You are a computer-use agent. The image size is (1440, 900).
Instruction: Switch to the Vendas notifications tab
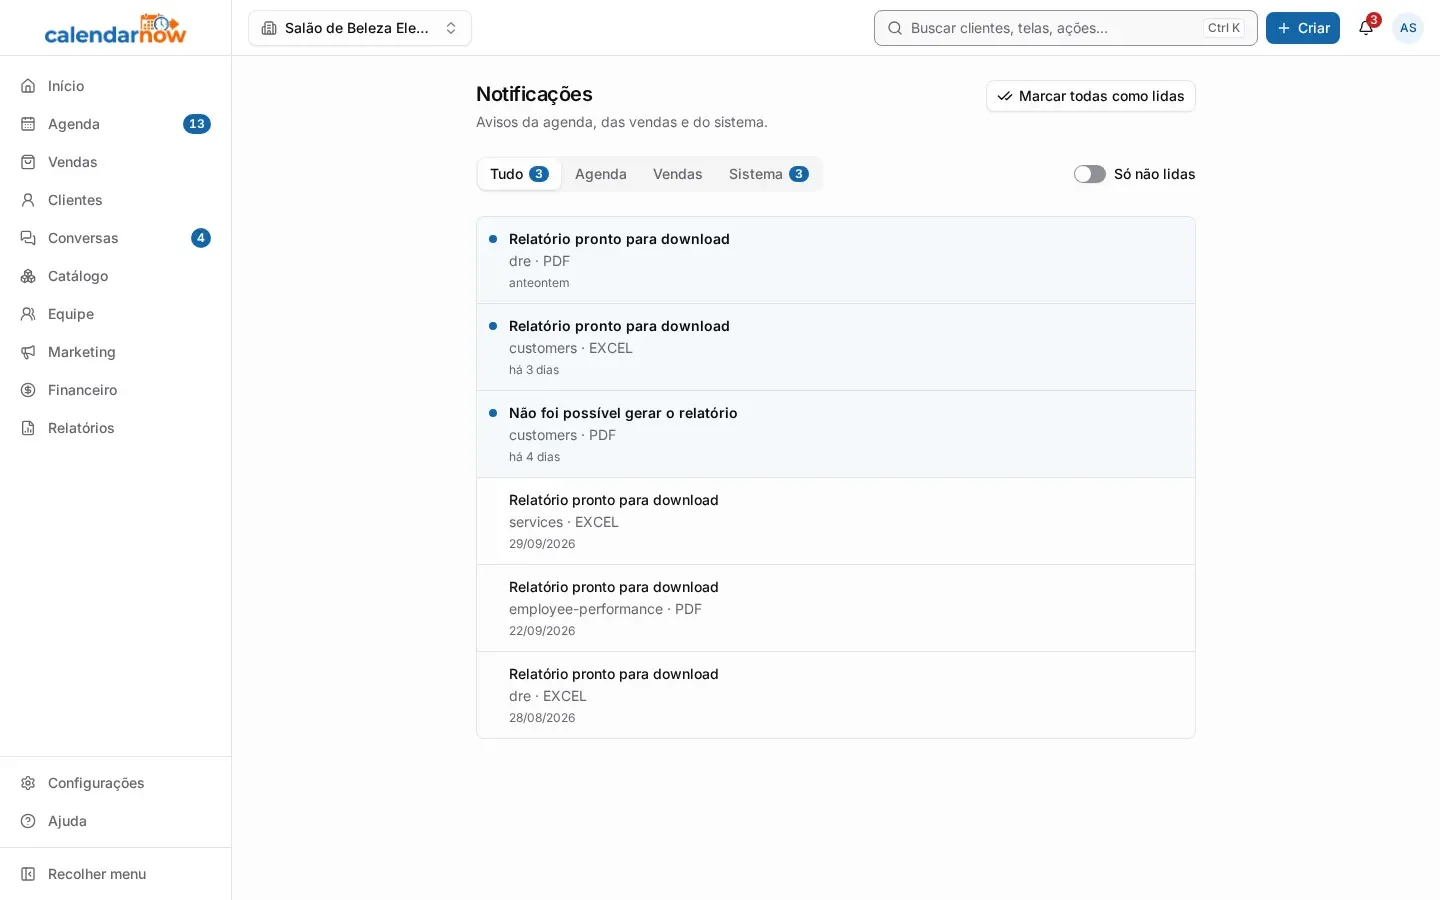click(x=678, y=174)
